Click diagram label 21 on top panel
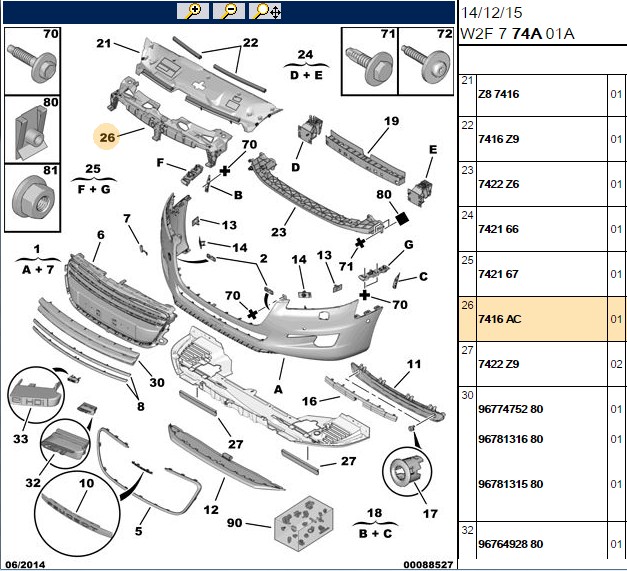627x571 pixels. tap(104, 43)
